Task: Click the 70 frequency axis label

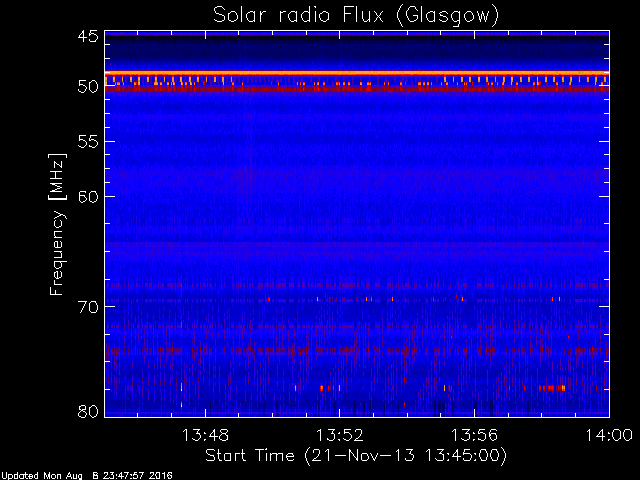Action: click(88, 307)
